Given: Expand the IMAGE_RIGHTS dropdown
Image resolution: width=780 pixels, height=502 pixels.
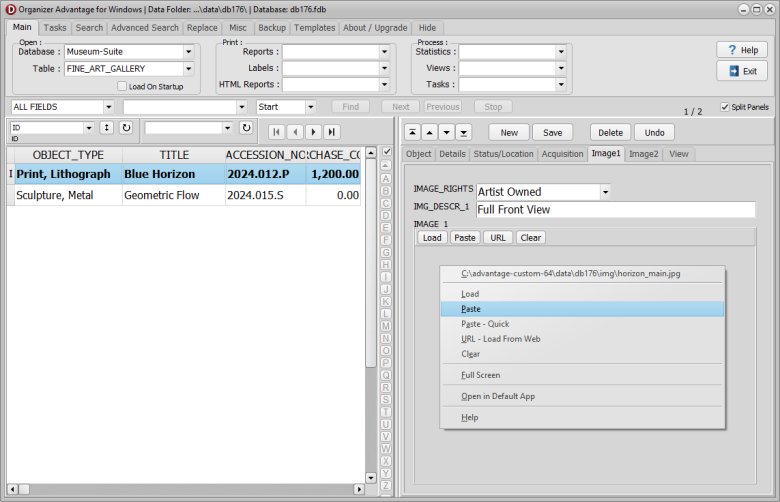Looking at the screenshot, I should pyautogui.click(x=604, y=191).
